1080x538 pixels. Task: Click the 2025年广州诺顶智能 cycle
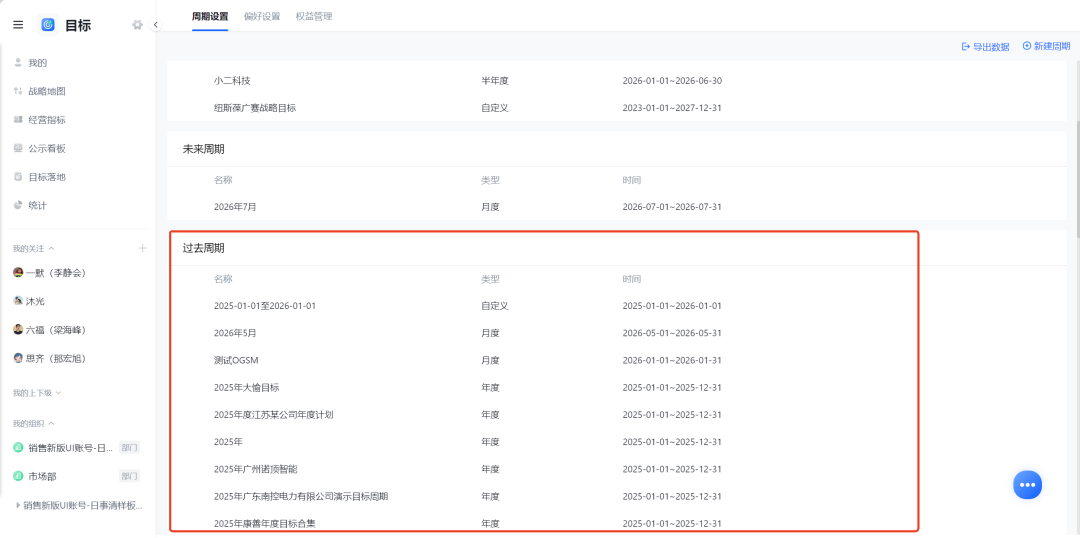coord(256,469)
